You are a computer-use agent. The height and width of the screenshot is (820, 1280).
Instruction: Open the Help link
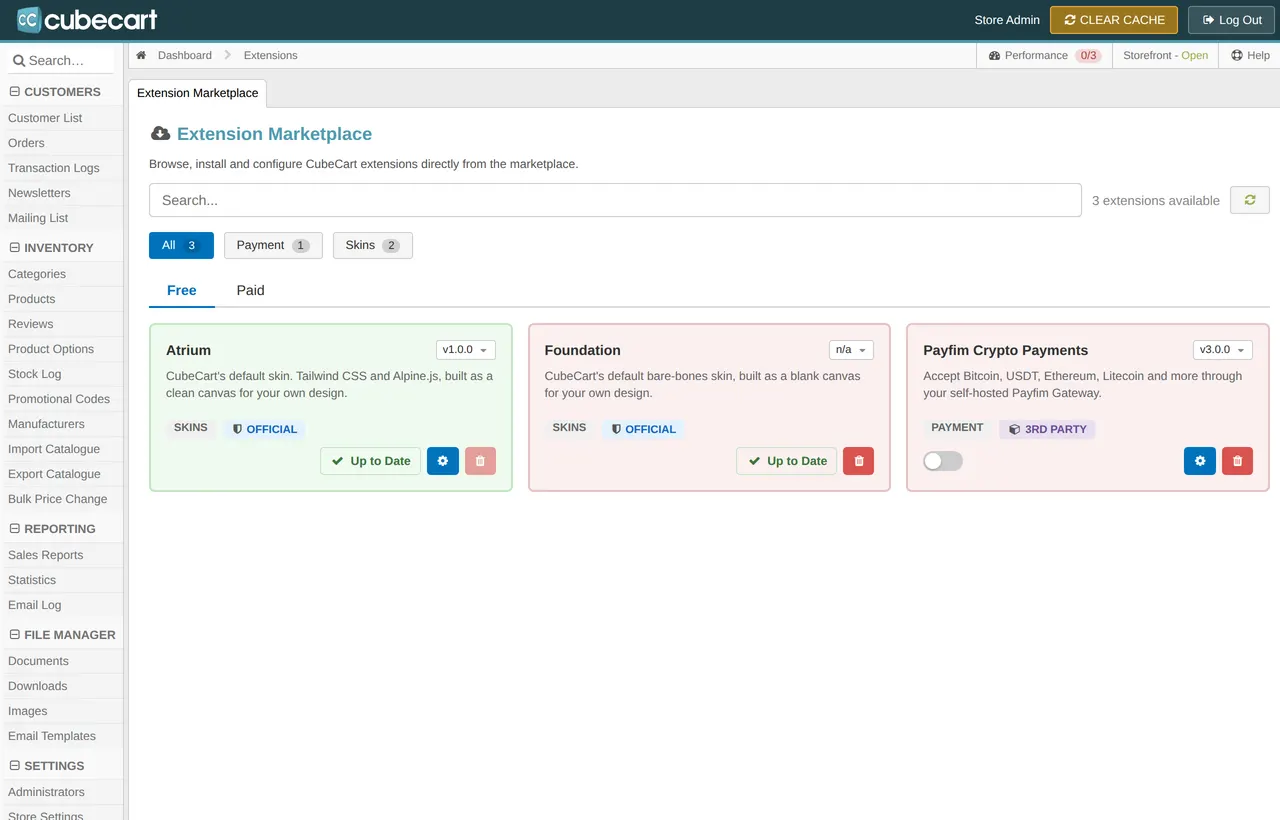[x=1250, y=56]
